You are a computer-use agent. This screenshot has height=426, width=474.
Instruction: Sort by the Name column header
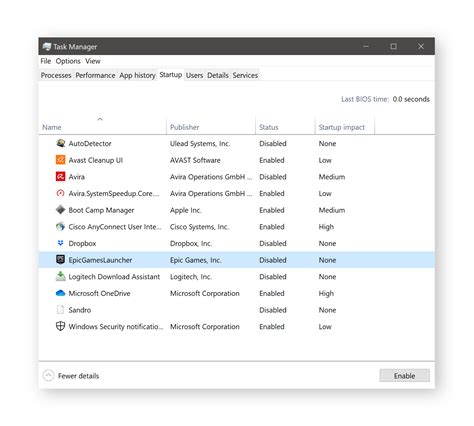tap(52, 127)
